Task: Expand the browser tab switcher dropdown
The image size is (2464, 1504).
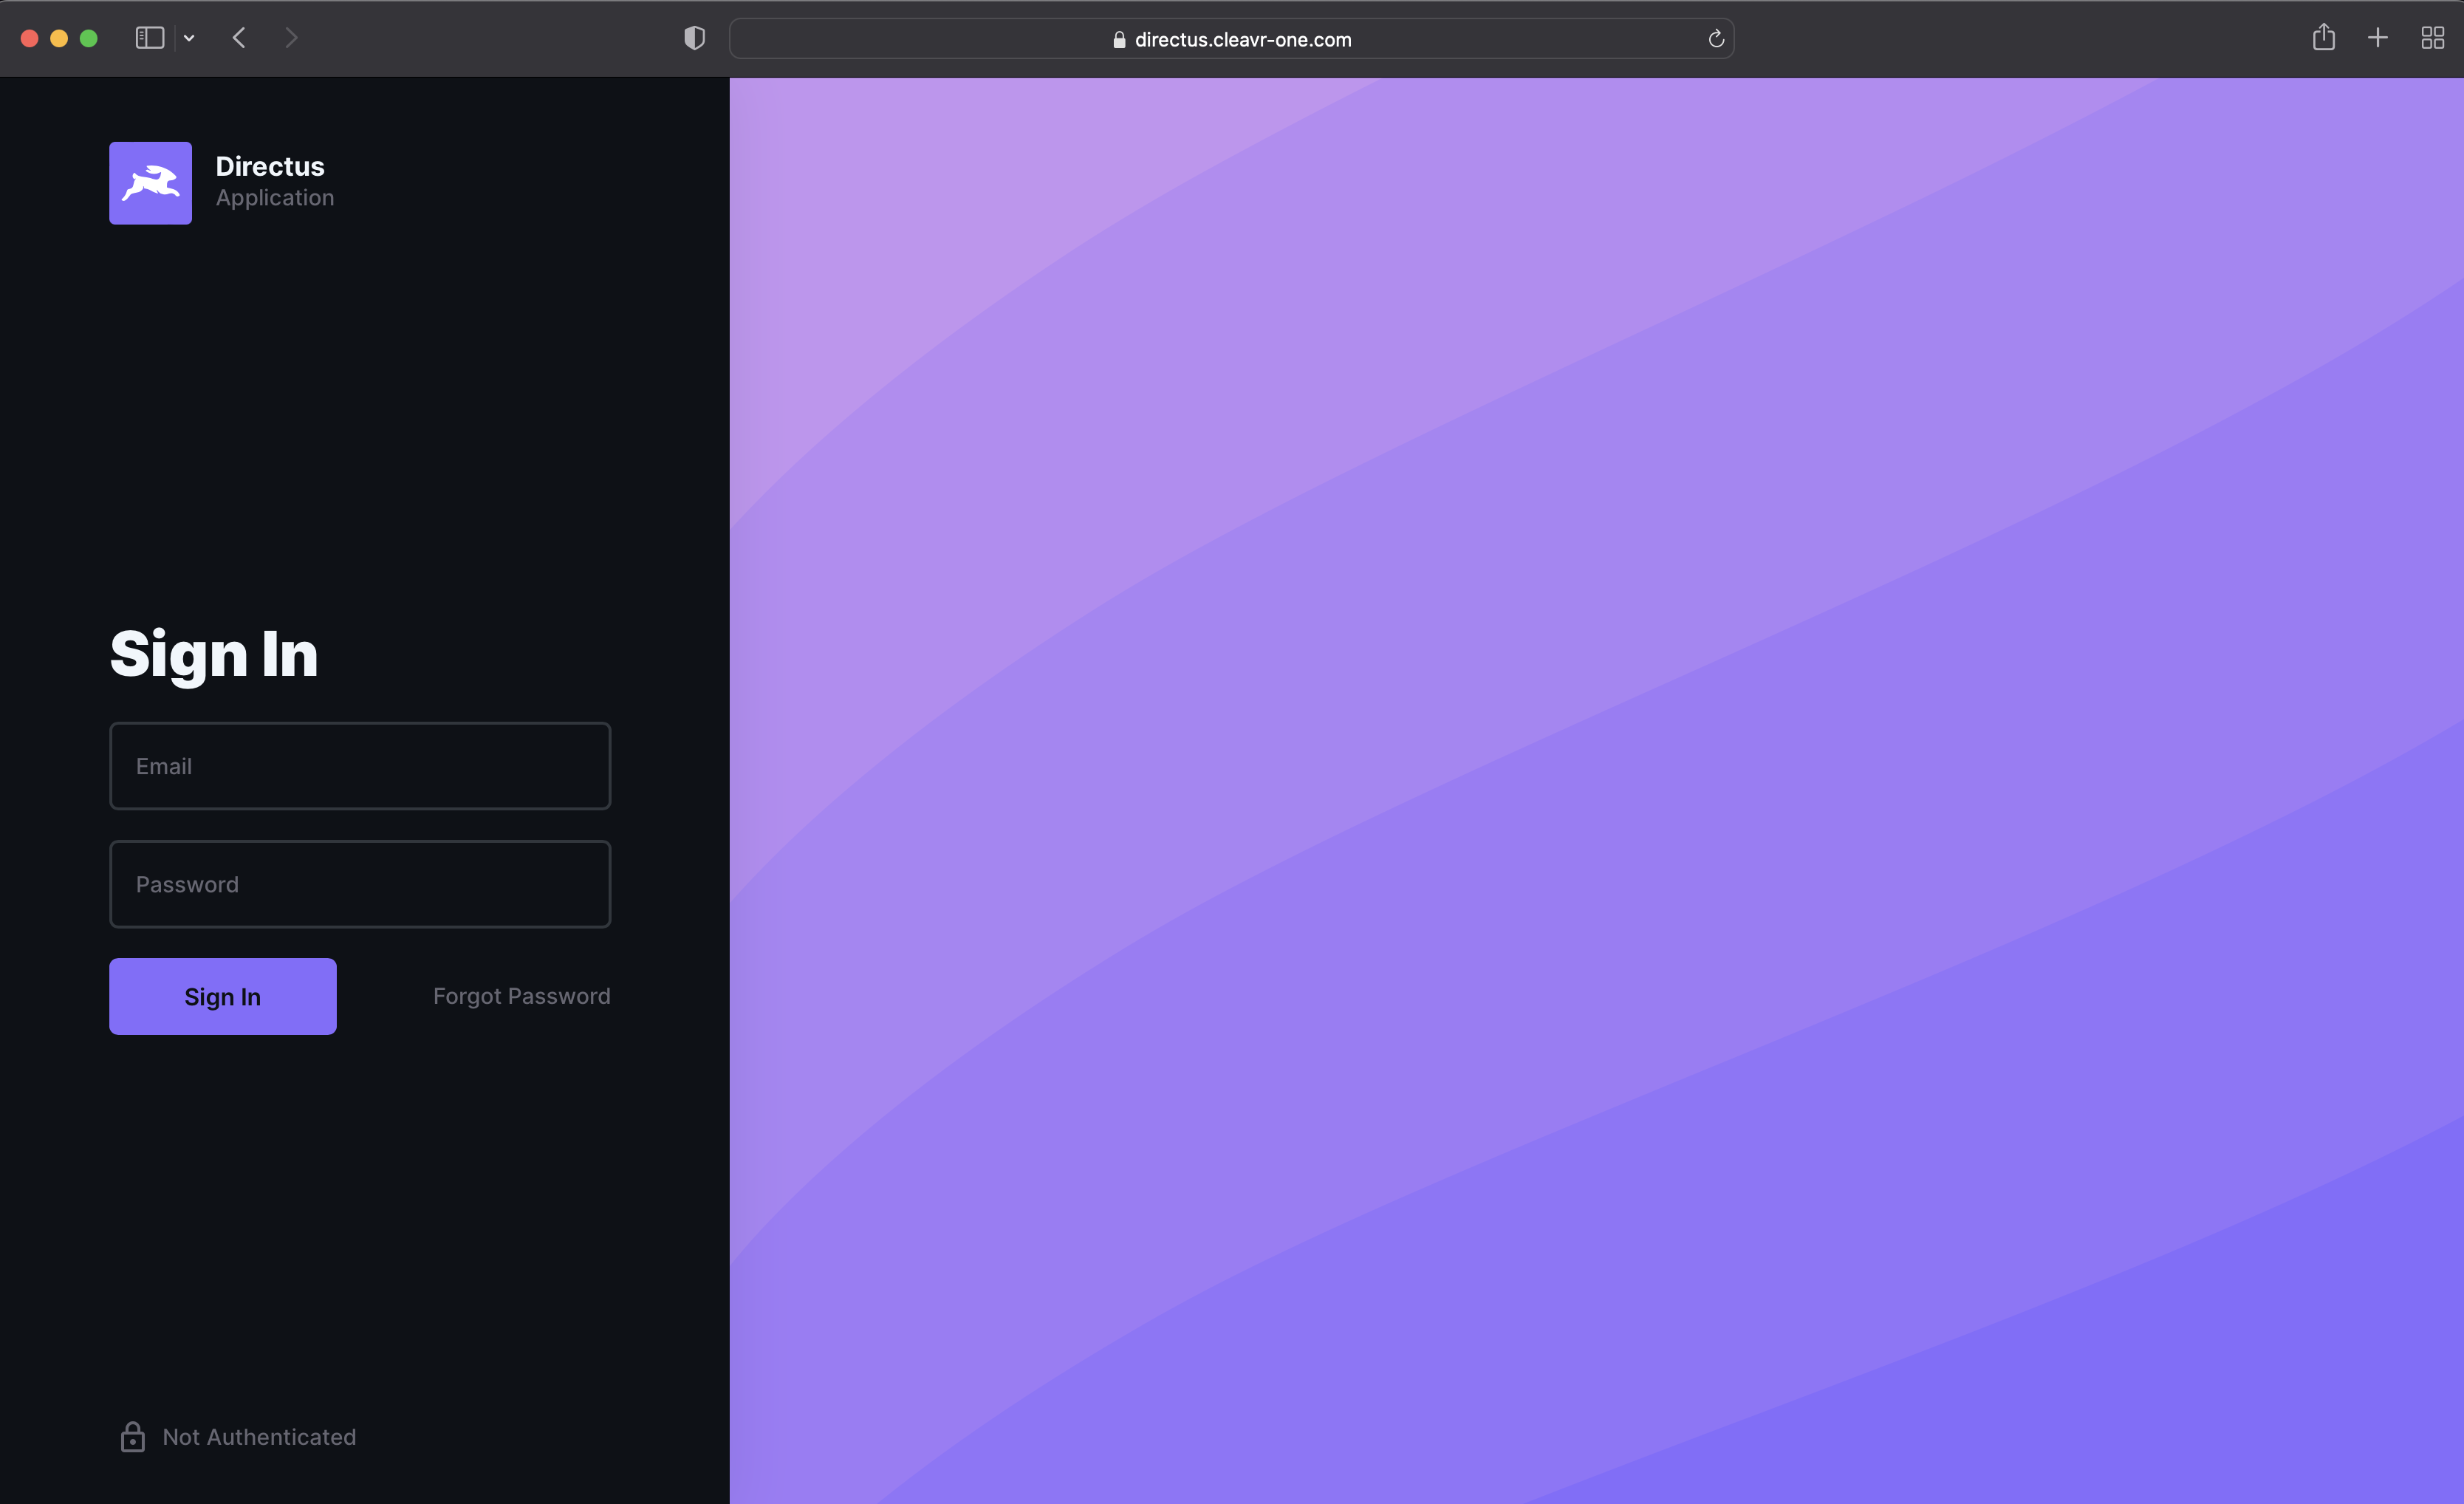Action: coord(190,38)
